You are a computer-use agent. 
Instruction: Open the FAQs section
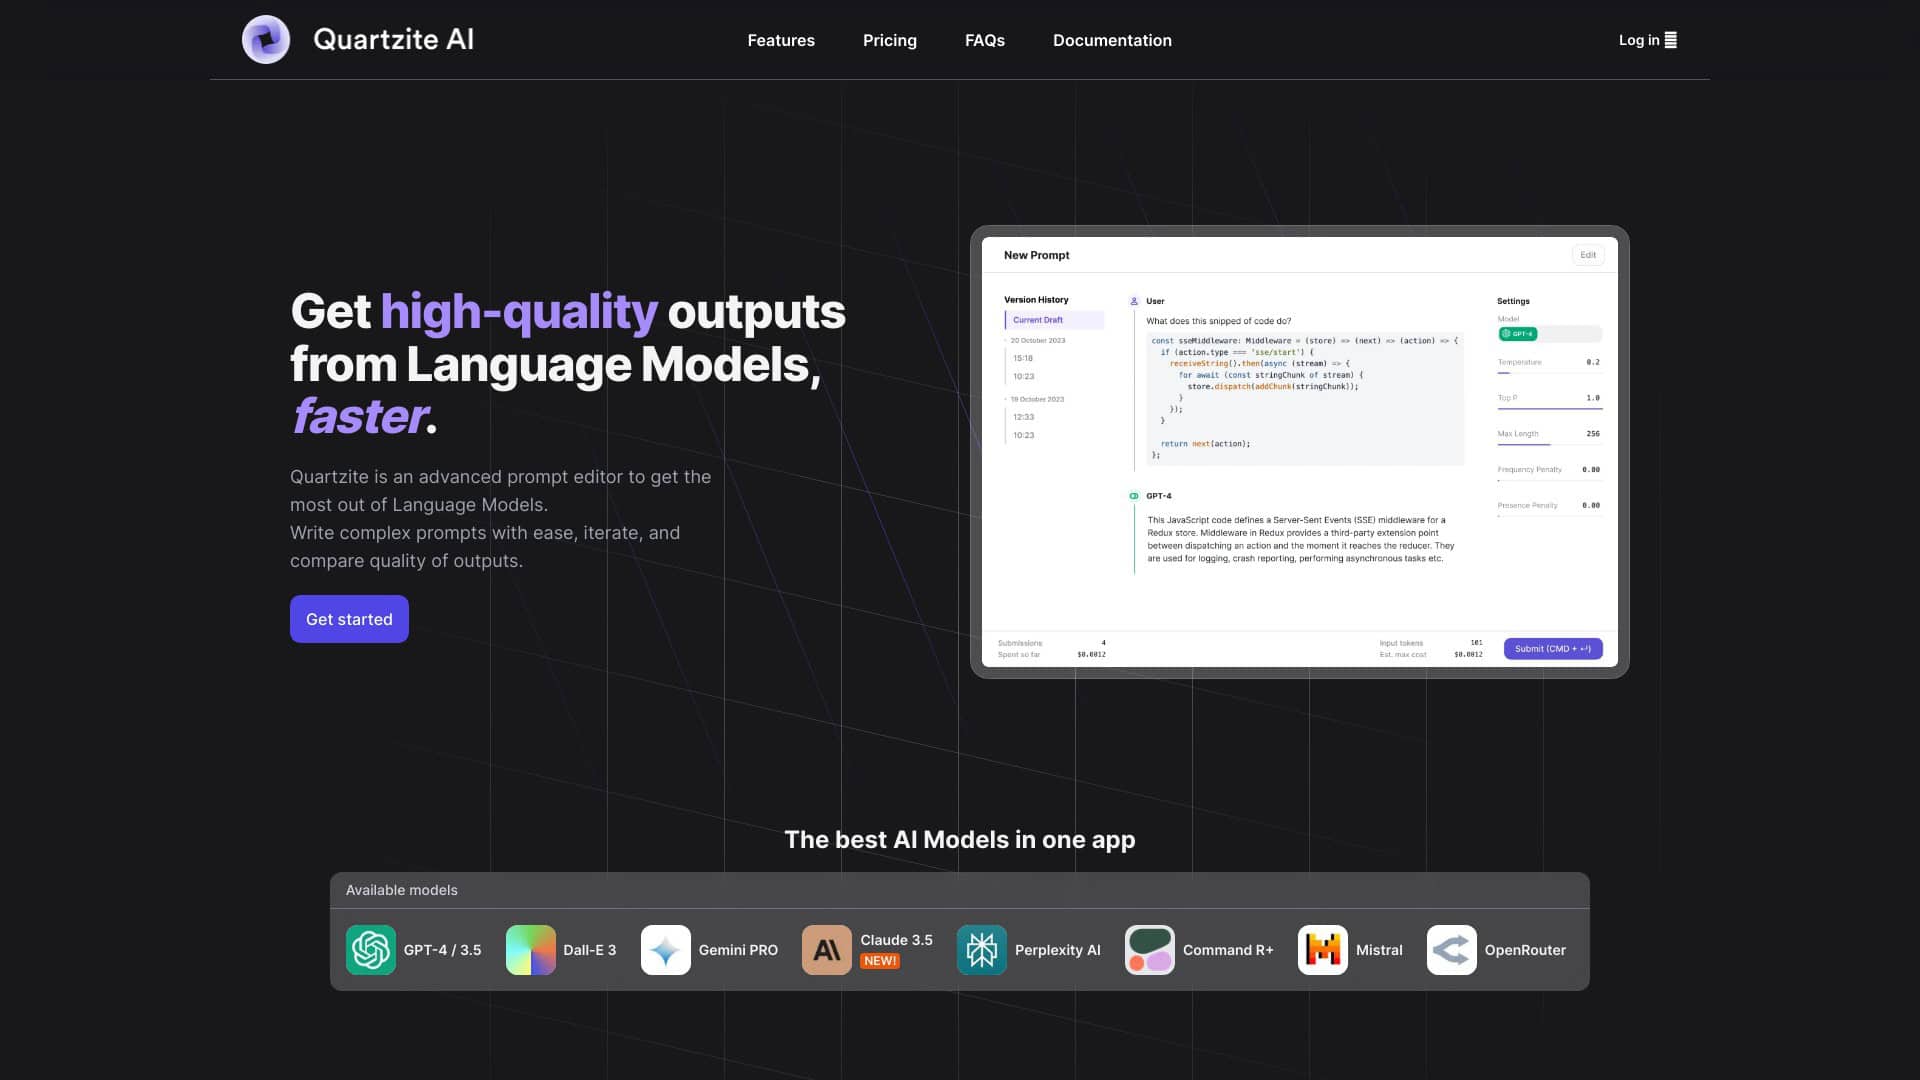(x=984, y=40)
